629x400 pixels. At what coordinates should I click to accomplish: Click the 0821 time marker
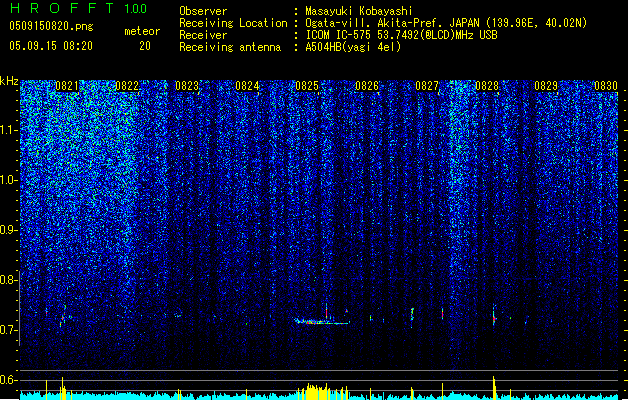click(x=67, y=86)
